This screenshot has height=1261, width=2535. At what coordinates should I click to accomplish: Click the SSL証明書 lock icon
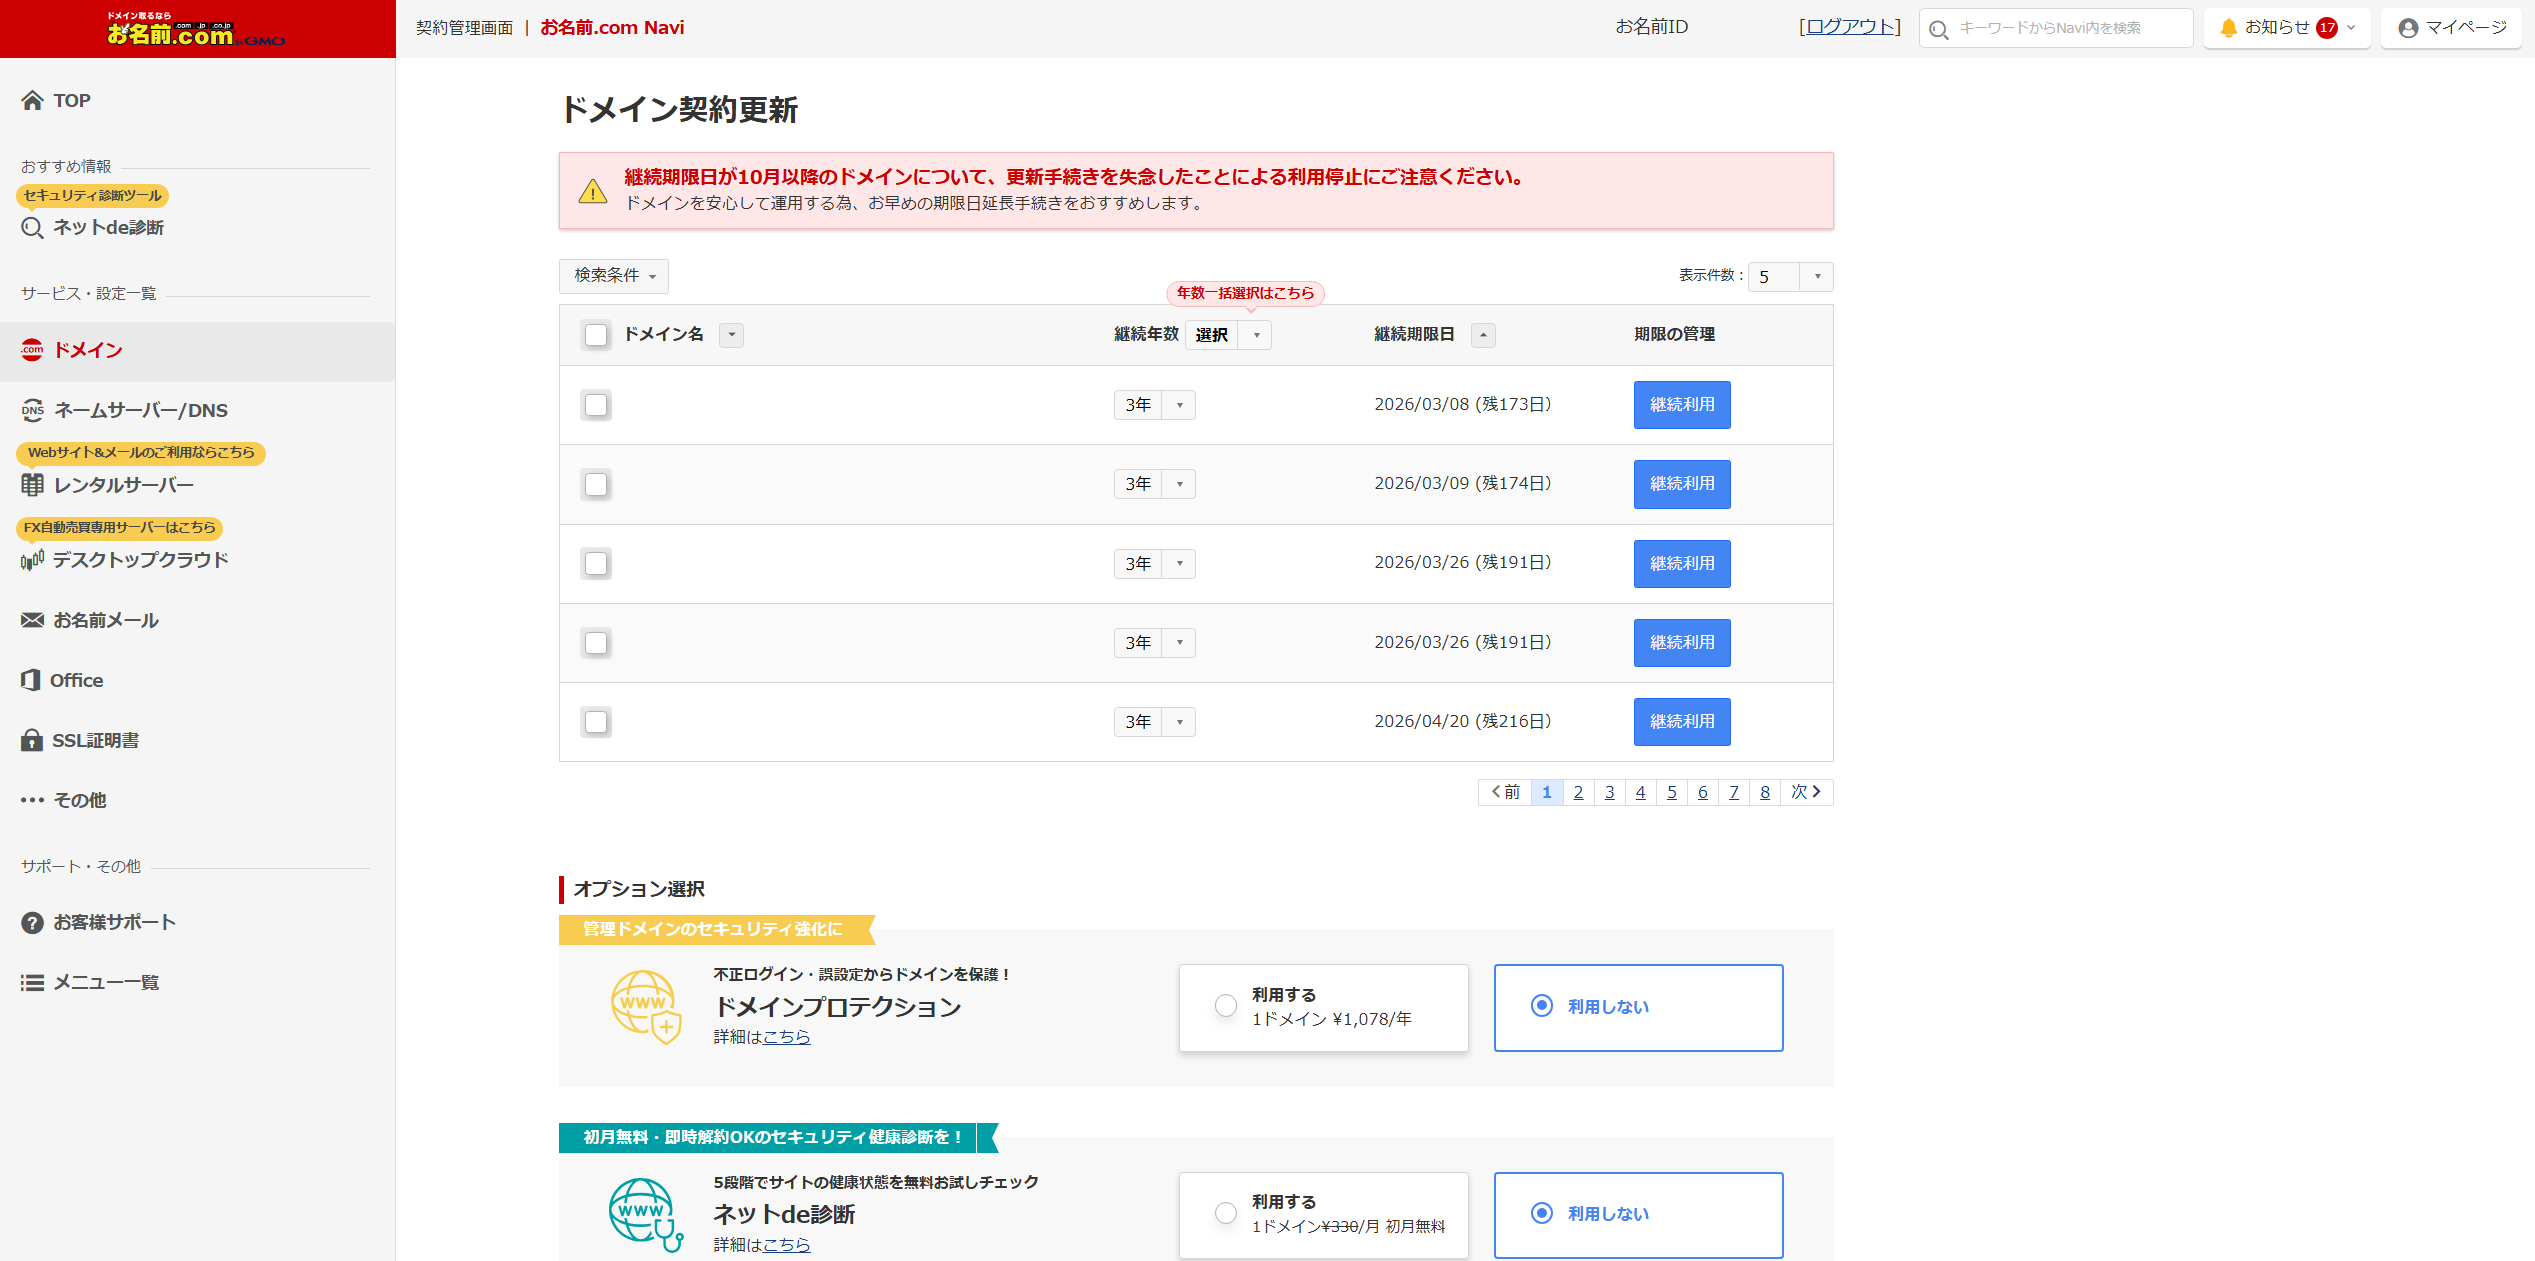(32, 740)
